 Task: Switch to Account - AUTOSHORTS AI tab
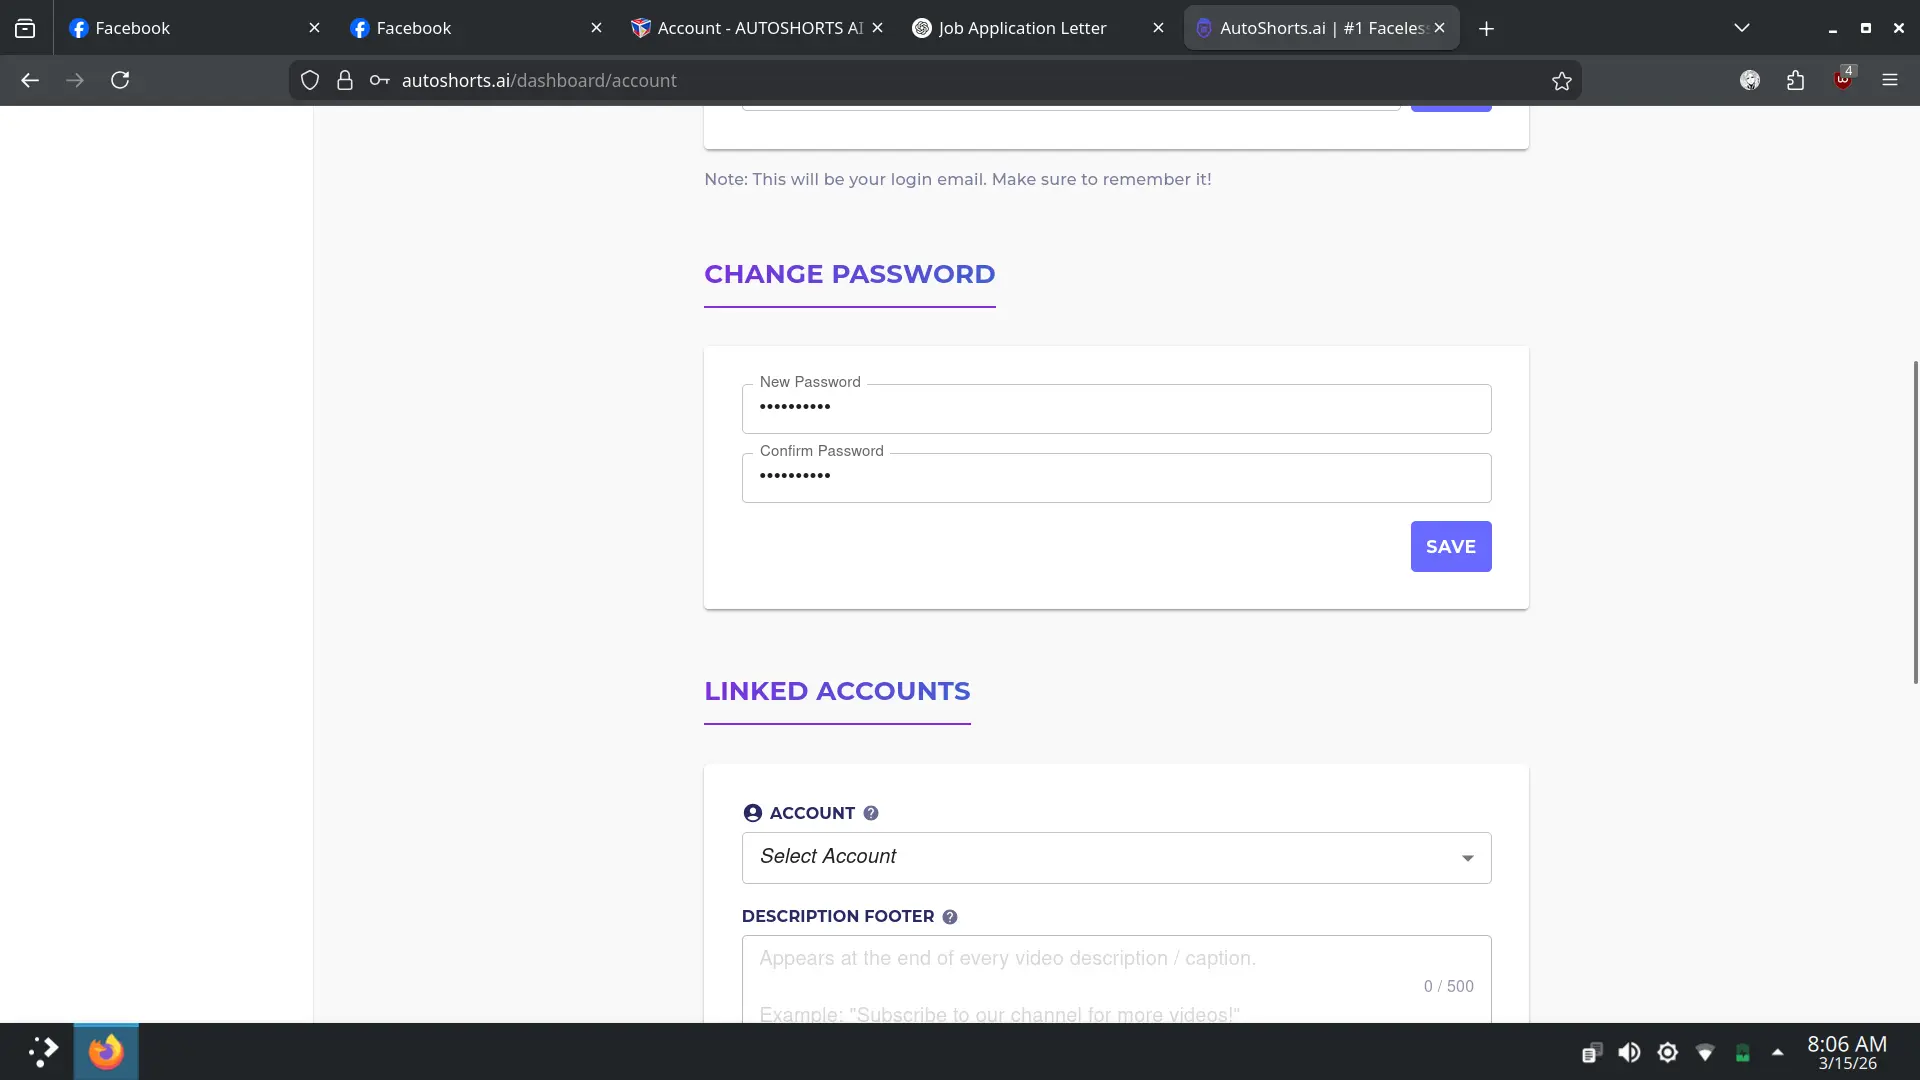click(757, 28)
